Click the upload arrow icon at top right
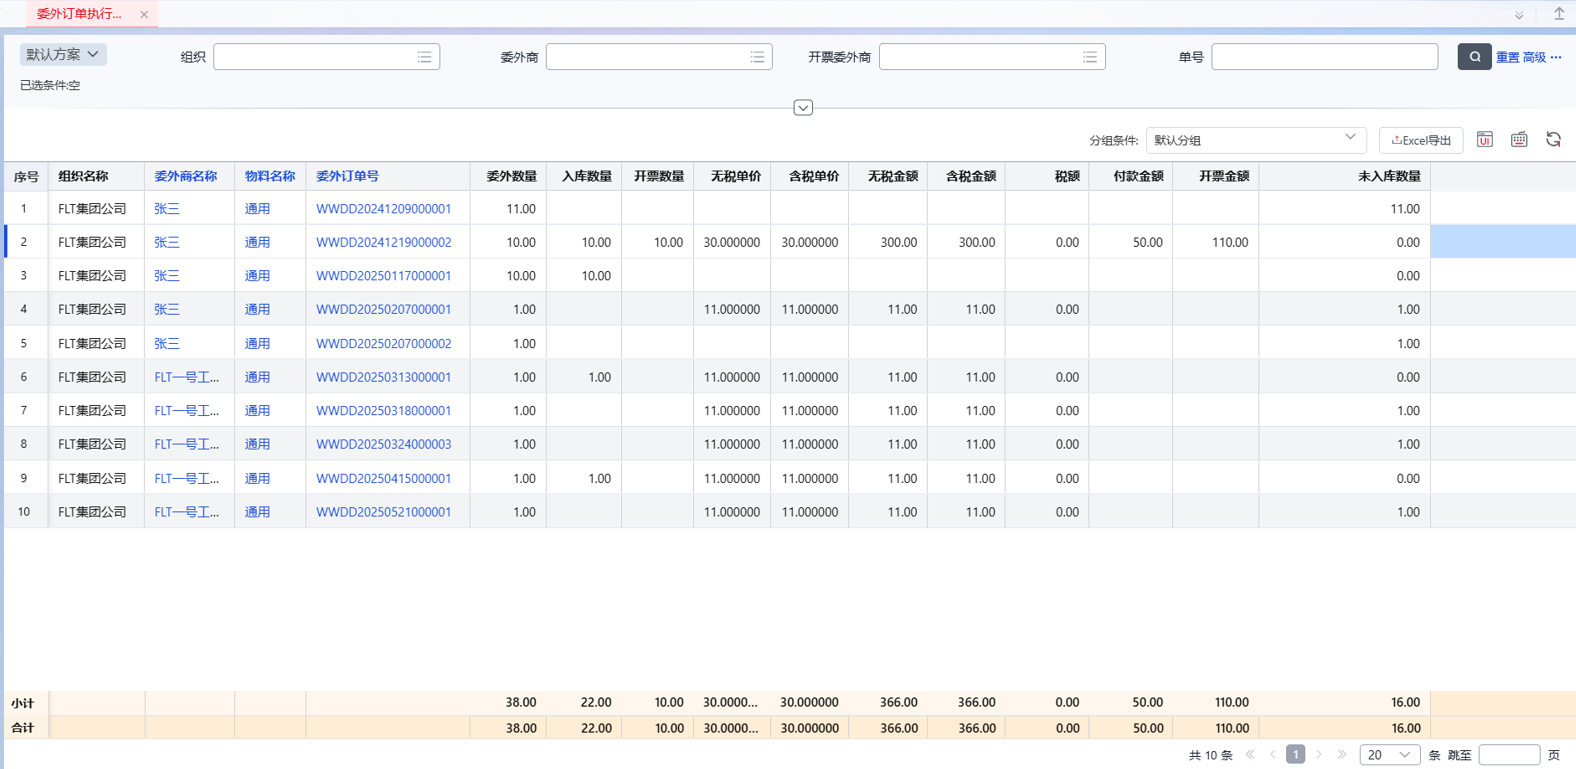This screenshot has width=1576, height=769. (x=1559, y=14)
